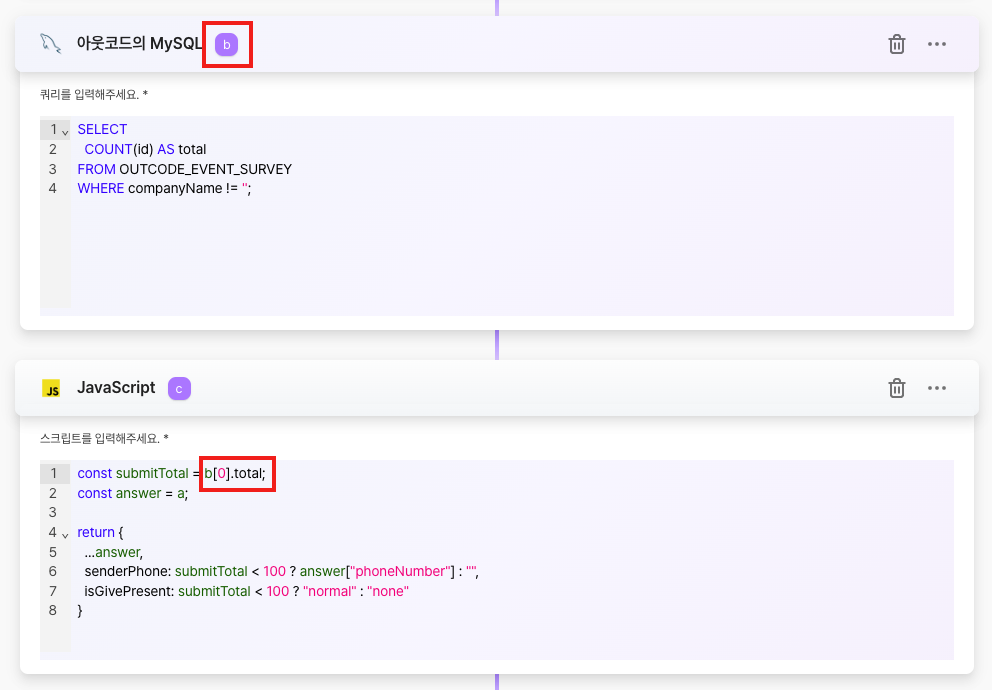992x690 pixels.
Task: Open the JavaScript block's three-dot menu
Action: point(937,388)
